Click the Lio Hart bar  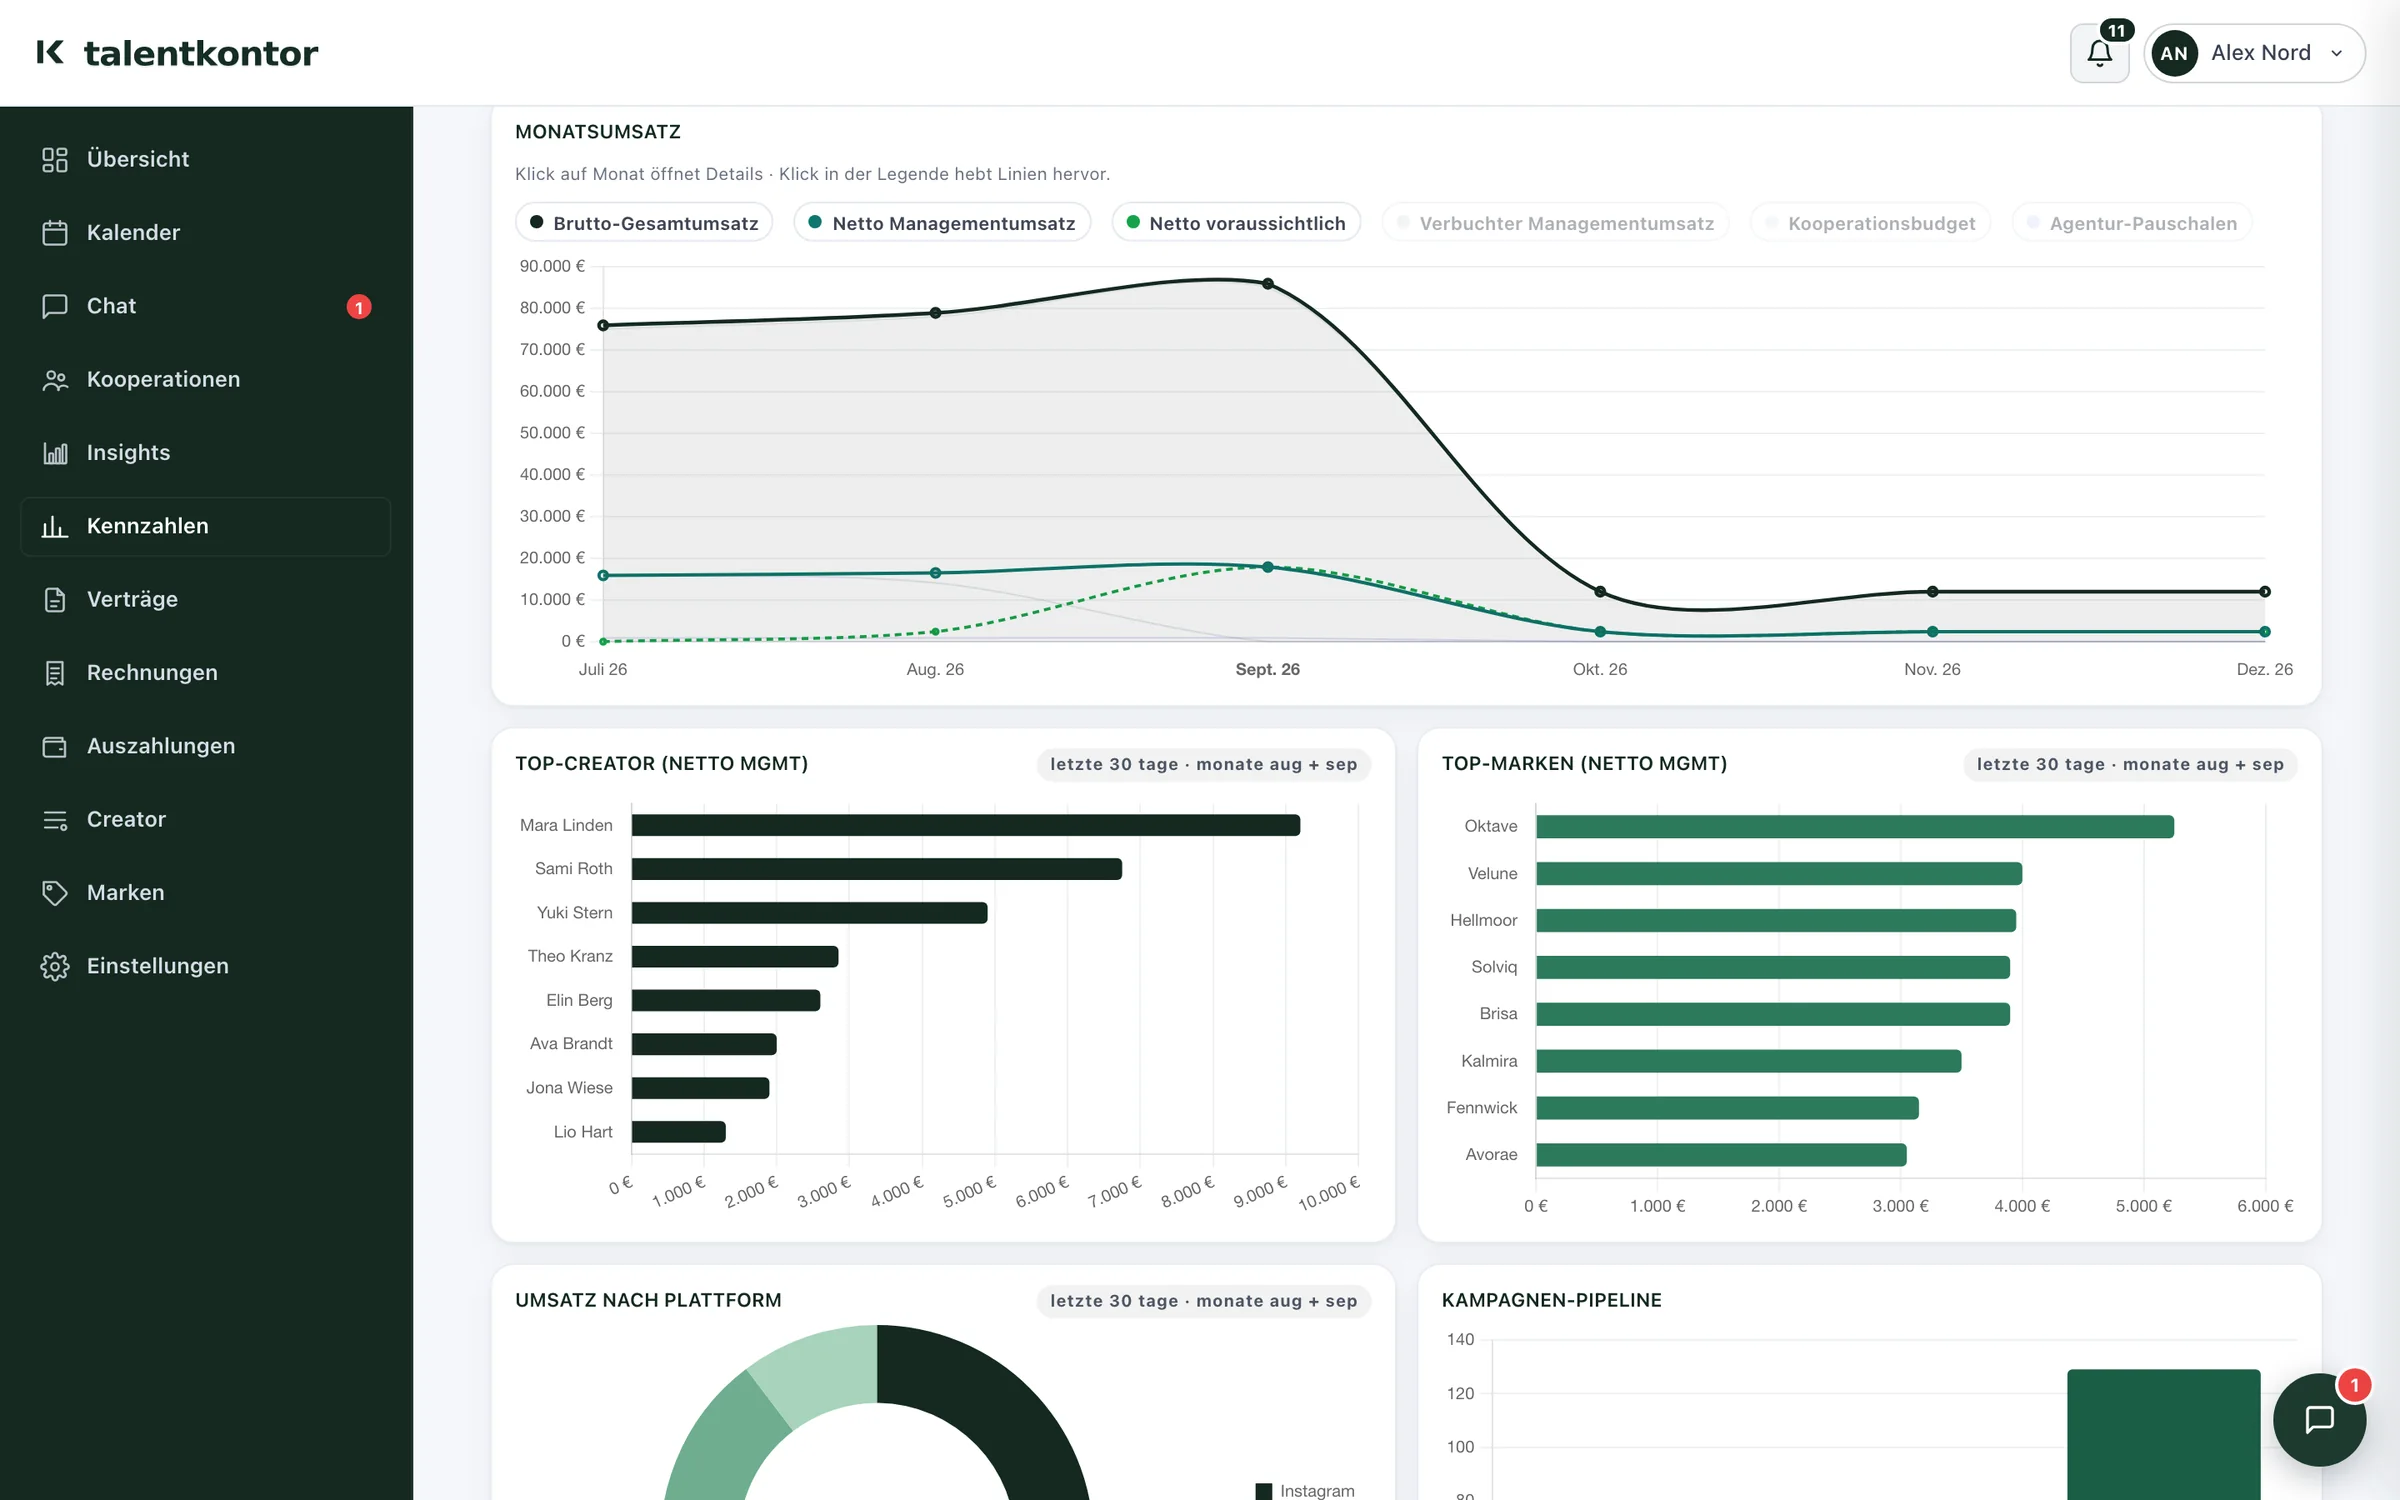coord(679,1132)
